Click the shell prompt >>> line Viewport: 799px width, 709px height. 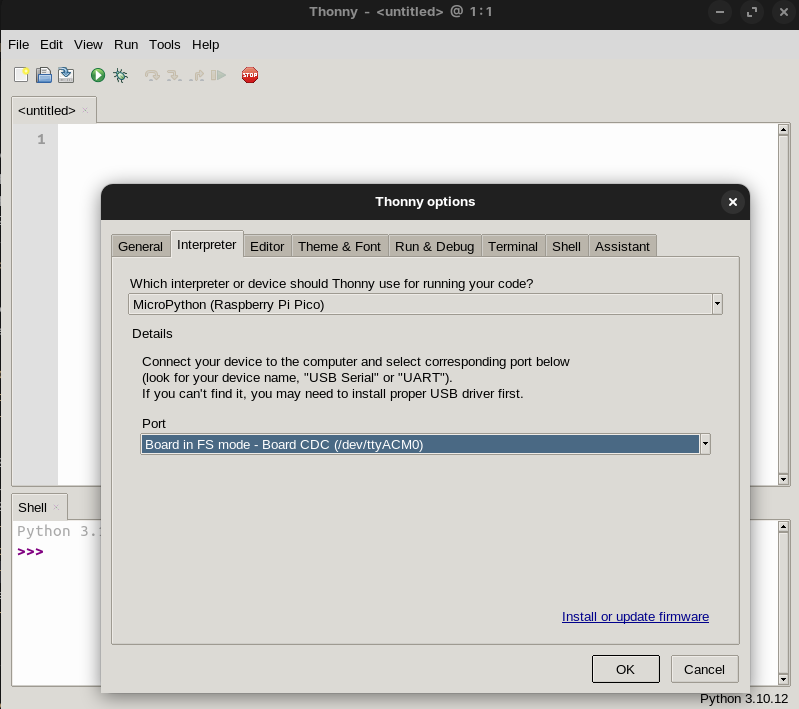click(30, 552)
